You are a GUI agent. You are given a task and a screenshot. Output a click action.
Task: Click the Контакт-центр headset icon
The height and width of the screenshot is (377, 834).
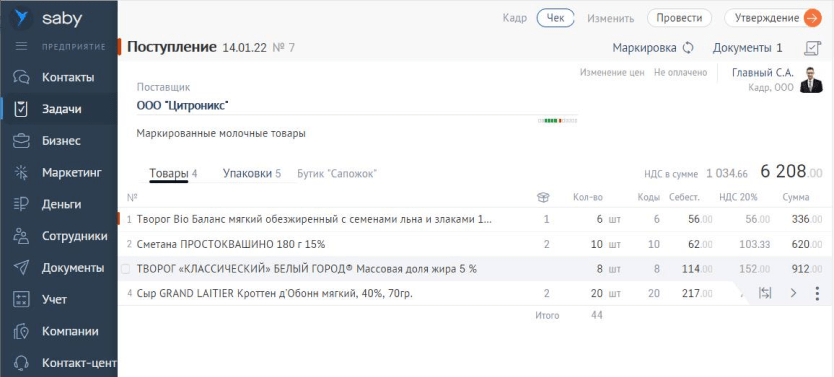click(21, 363)
